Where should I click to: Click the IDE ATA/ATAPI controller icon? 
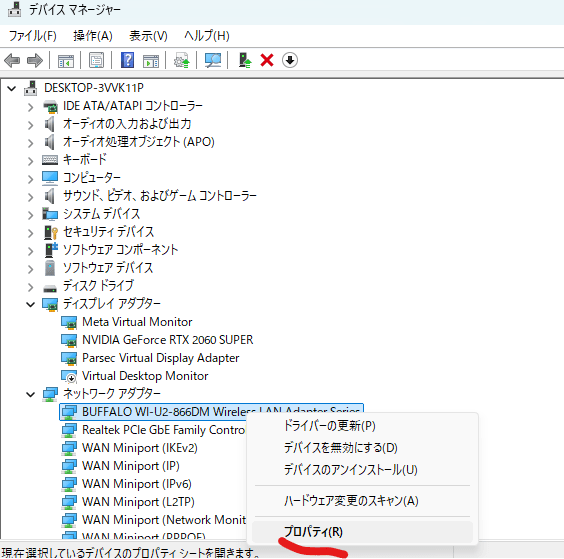50,106
